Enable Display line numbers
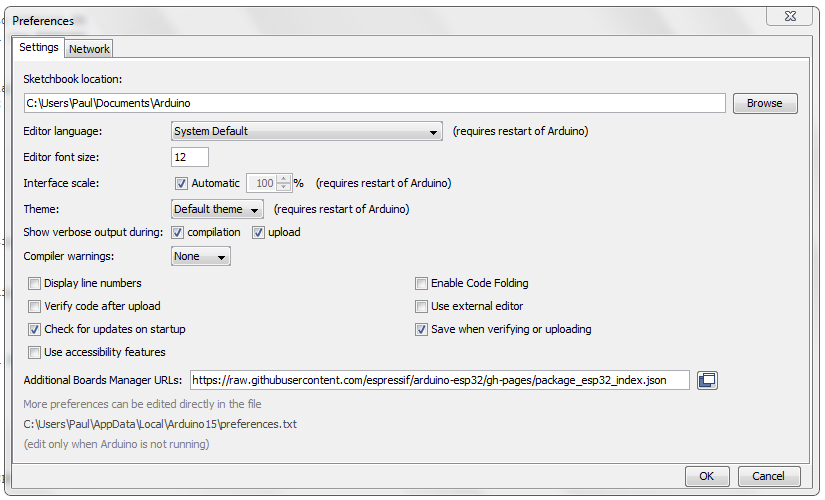The height and width of the screenshot is (500, 825). tap(35, 284)
